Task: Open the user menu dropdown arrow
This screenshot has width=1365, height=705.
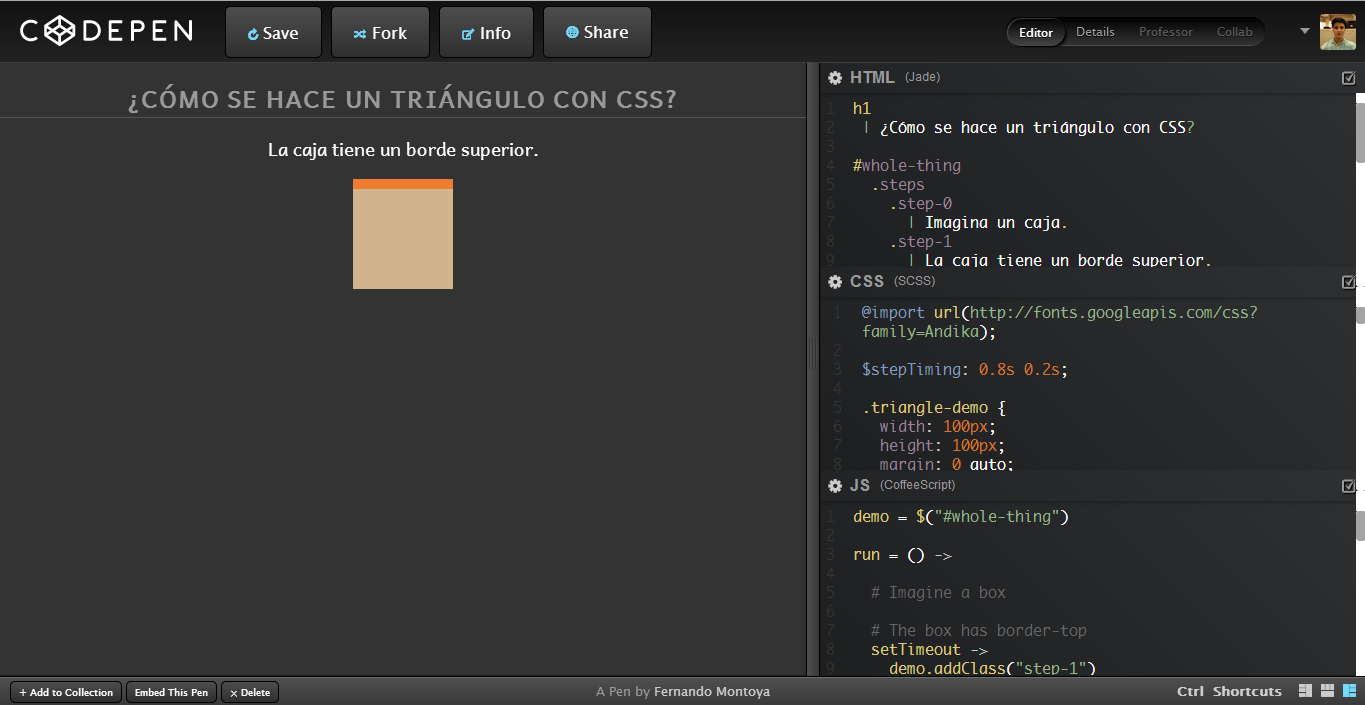Action: [x=1304, y=31]
